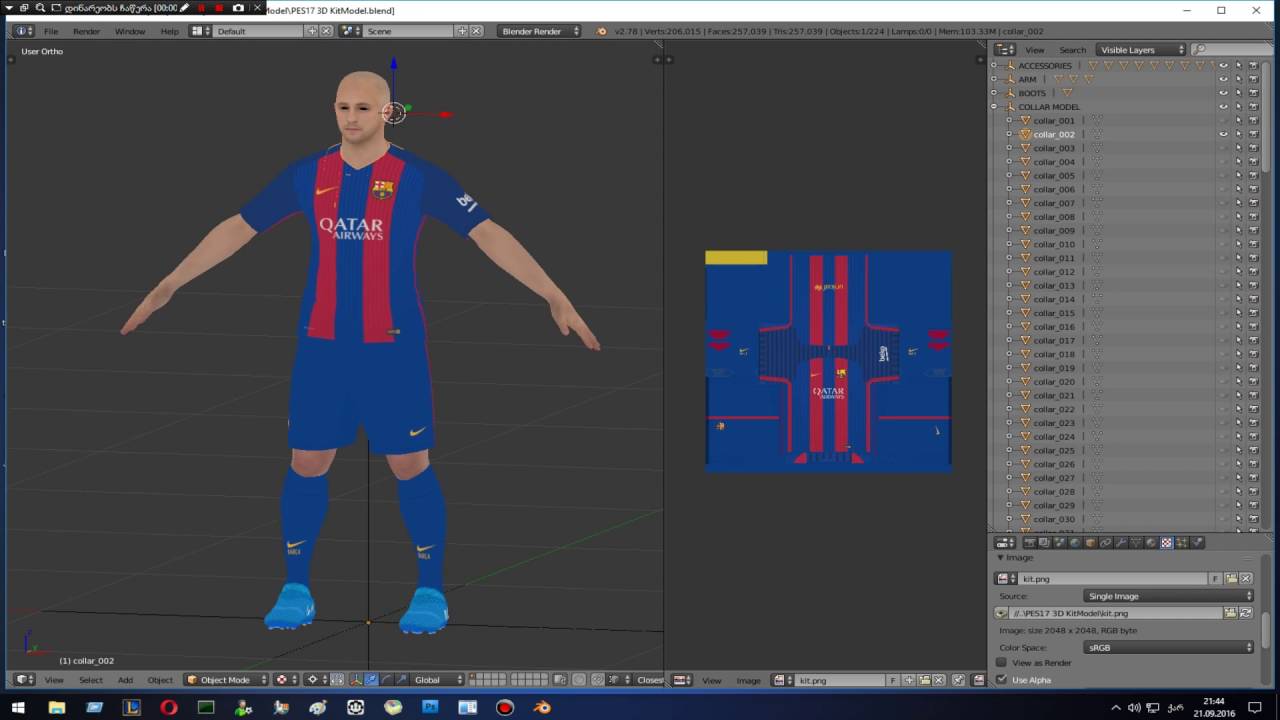Select collar_010 in the outliner

point(1054,244)
